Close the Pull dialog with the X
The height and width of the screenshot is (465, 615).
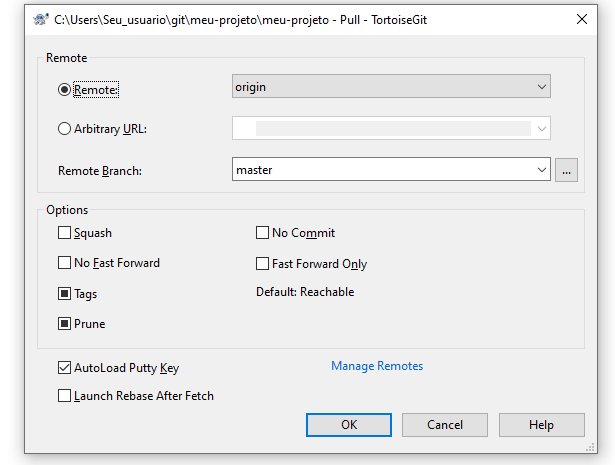582,19
